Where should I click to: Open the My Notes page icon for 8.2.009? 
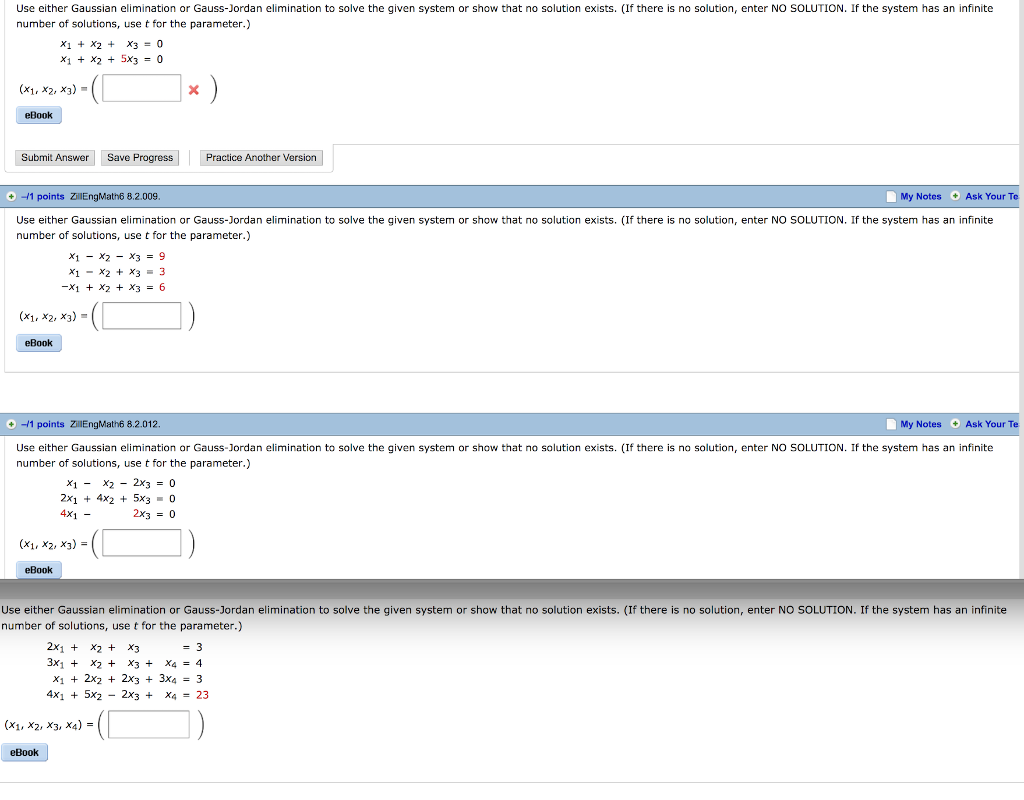[890, 196]
